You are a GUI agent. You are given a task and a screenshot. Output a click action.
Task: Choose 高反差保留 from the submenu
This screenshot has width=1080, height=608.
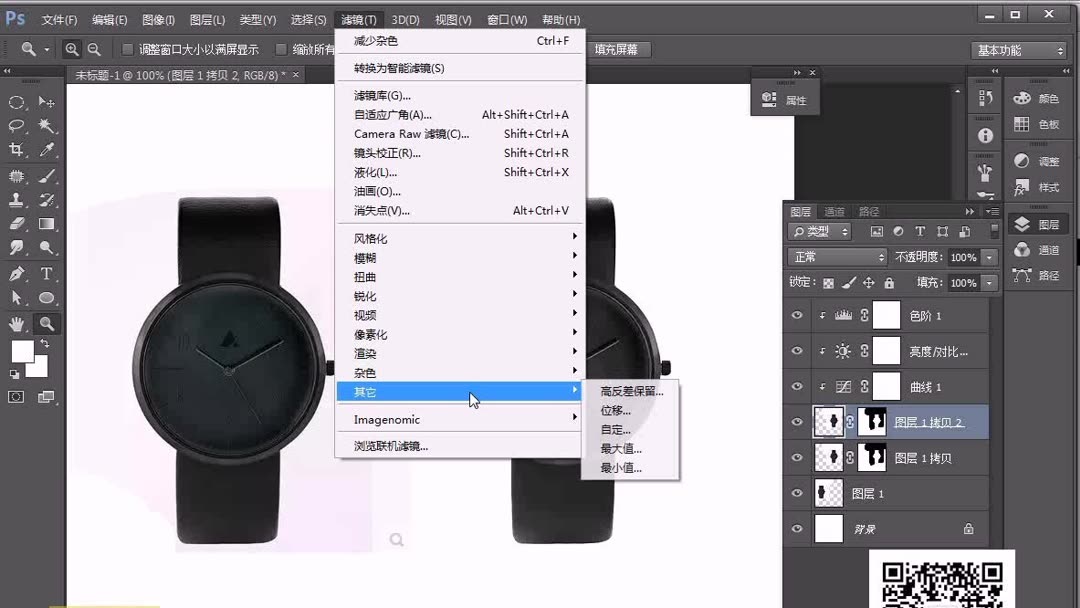(x=631, y=390)
